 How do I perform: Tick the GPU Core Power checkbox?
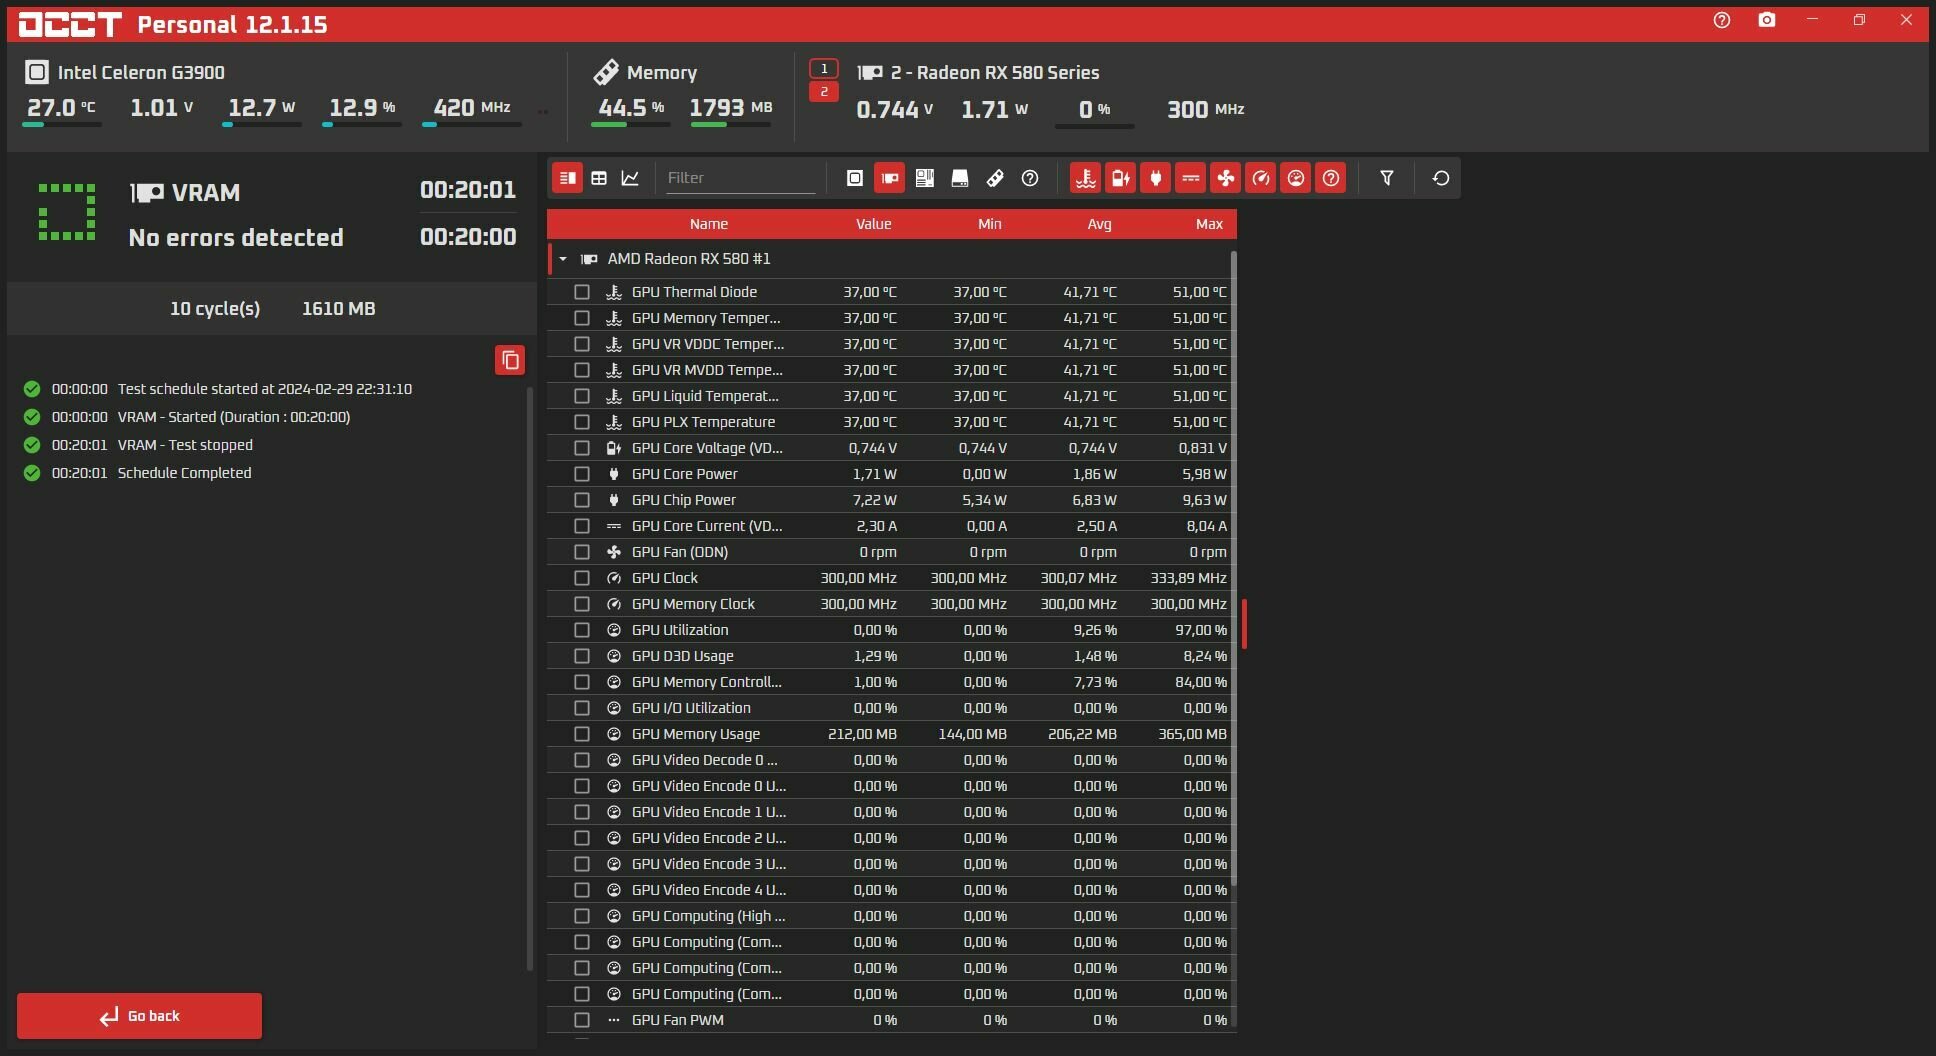(582, 474)
